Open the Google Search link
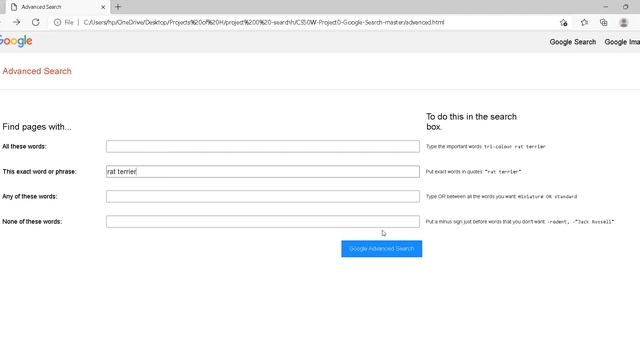 [572, 42]
